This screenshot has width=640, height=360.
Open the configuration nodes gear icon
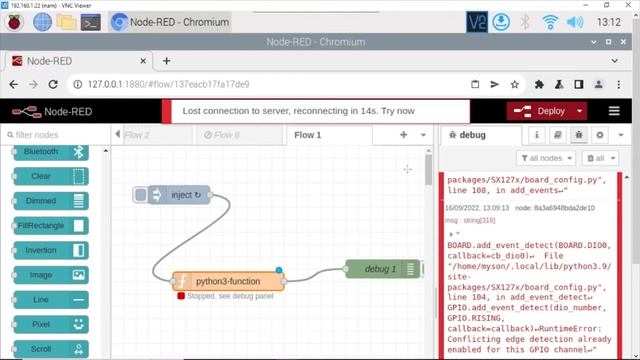pos(600,135)
